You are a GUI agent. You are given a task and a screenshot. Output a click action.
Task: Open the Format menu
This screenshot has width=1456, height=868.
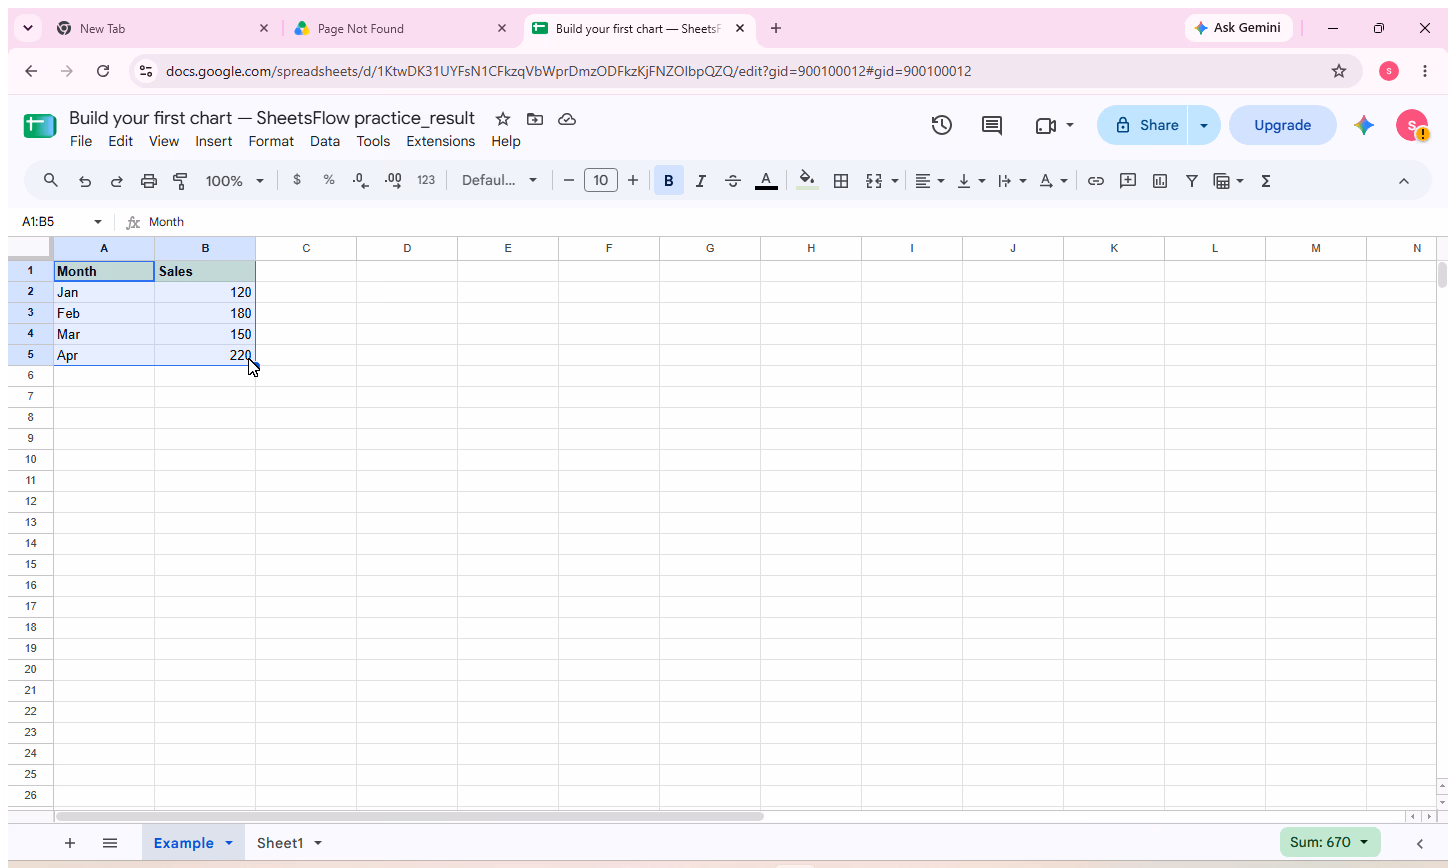coord(271,141)
